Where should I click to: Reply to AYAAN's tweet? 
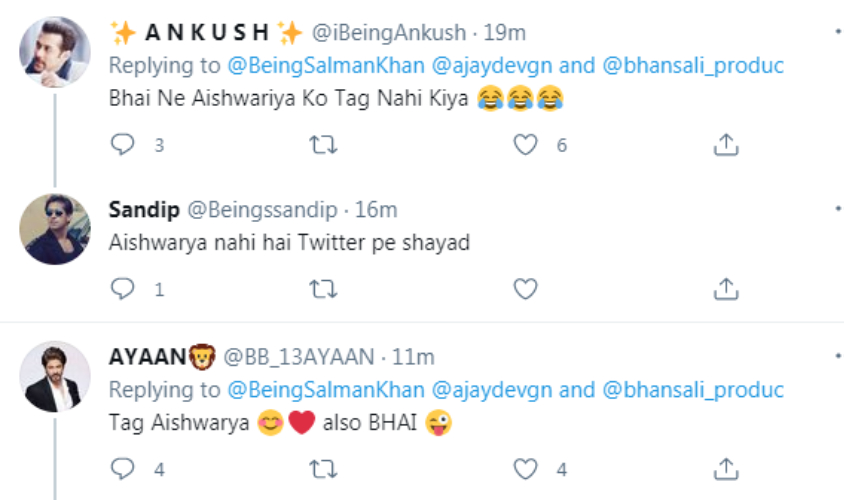coord(122,468)
